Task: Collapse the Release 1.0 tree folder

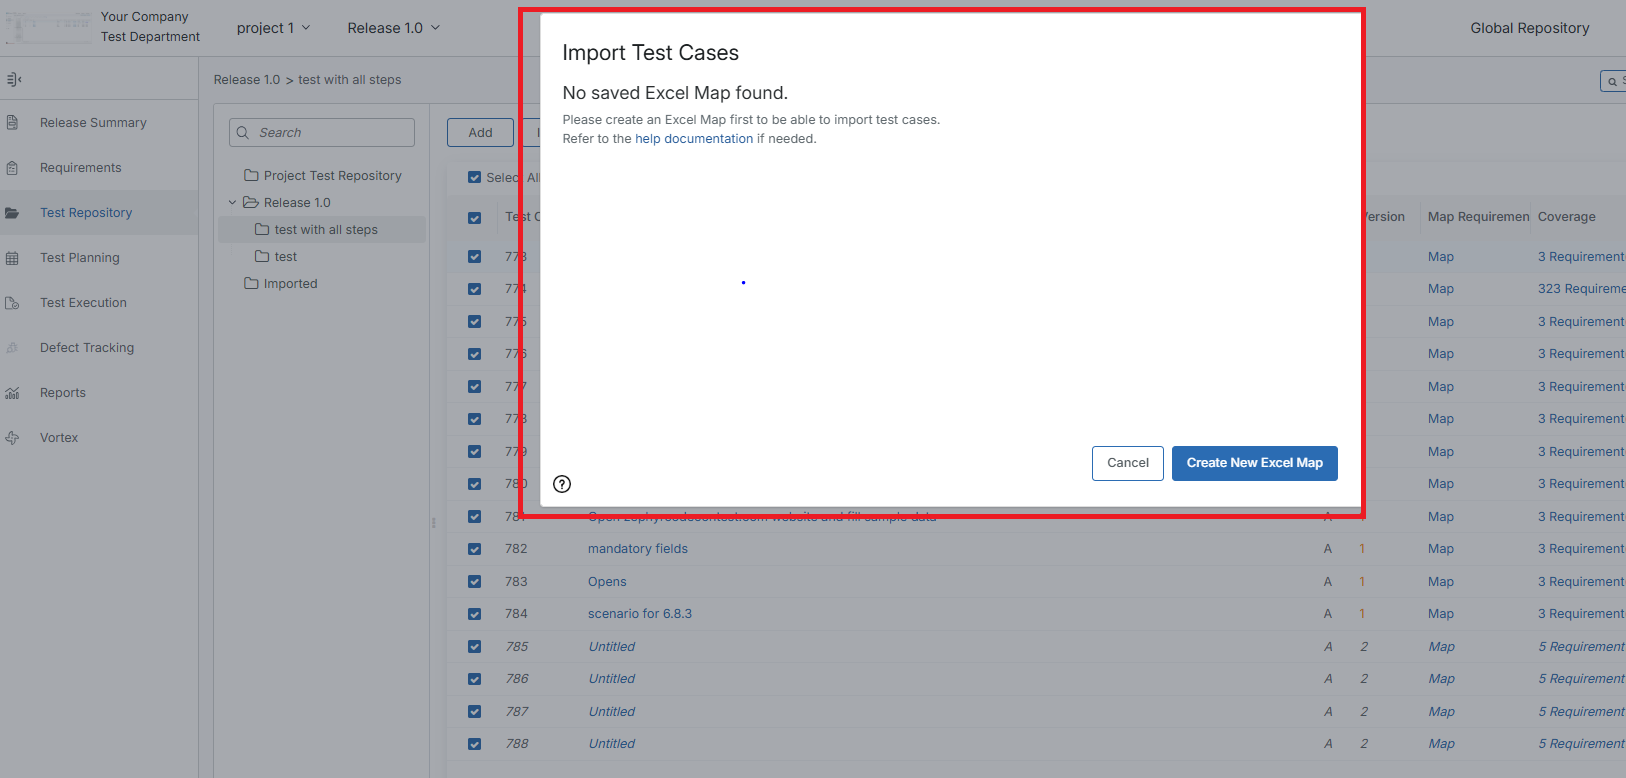Action: tap(232, 203)
